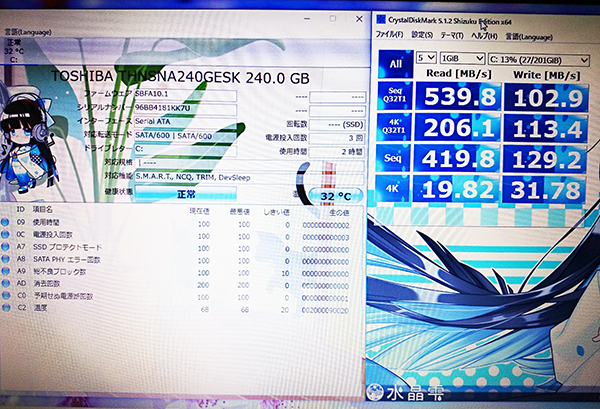Viewport: 600px width, 409px height.
Task: Click the status icon for SSD プロテクトモード row
Action: tap(5, 247)
